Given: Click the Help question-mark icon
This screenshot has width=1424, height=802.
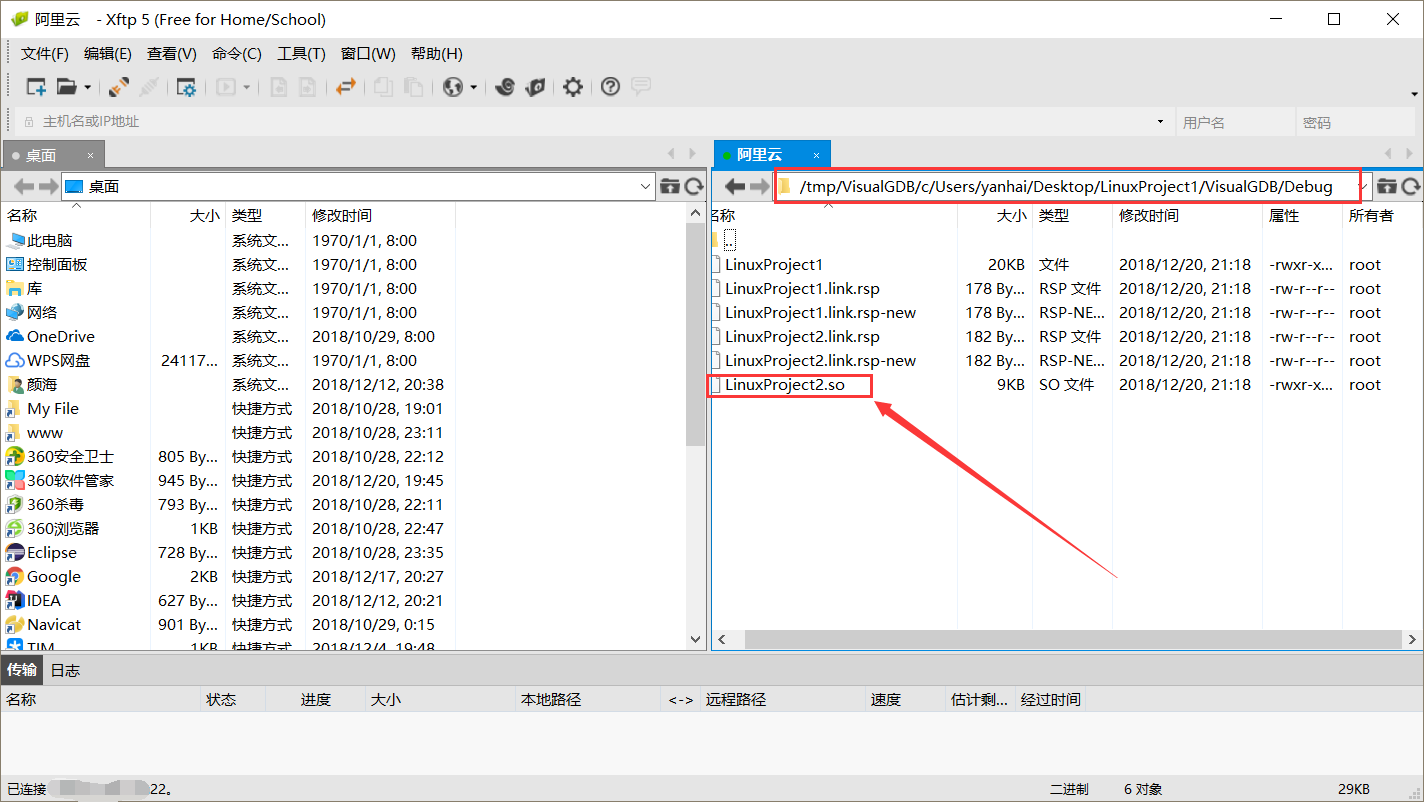Looking at the screenshot, I should point(610,87).
